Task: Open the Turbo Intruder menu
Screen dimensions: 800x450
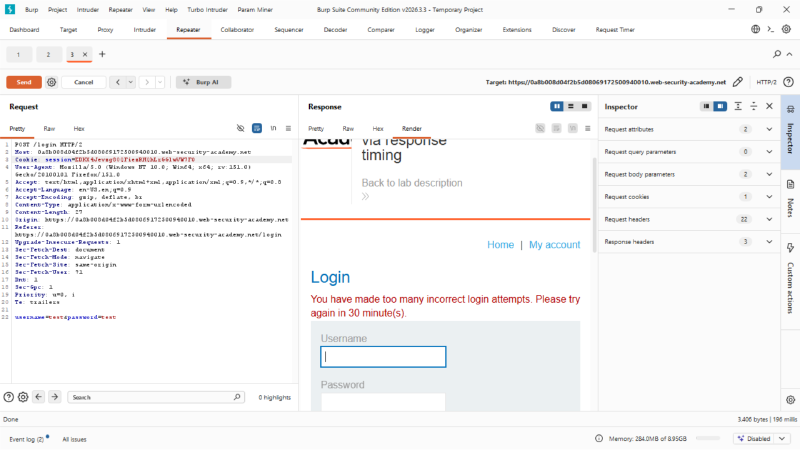Action: pyautogui.click(x=207, y=10)
